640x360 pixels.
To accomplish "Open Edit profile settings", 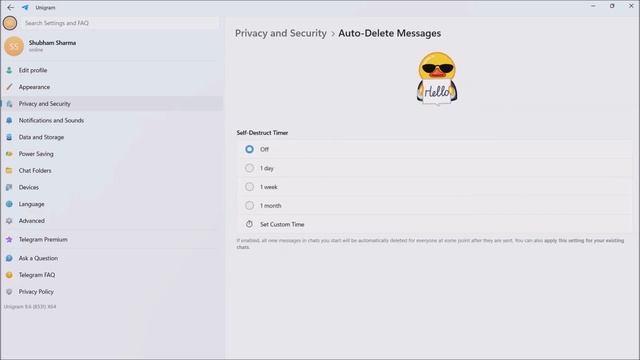I will click(112, 70).
